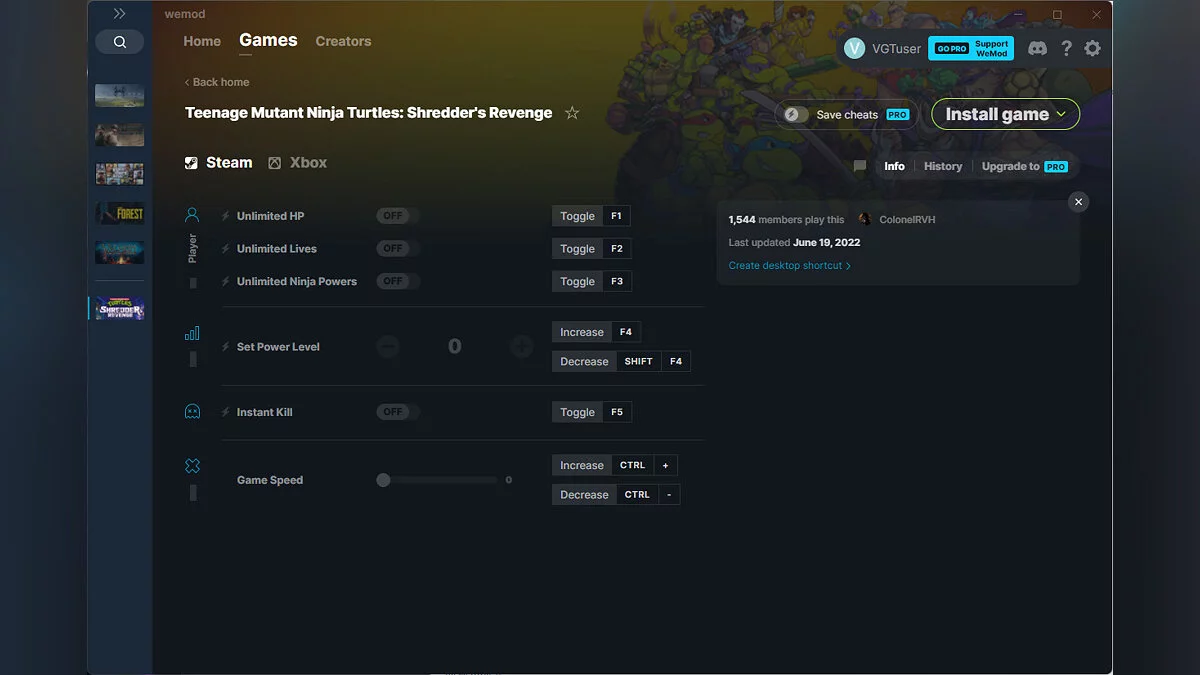The width and height of the screenshot is (1200, 675).
Task: Click the Toggle button for Instant Kill
Action: pyautogui.click(x=577, y=412)
